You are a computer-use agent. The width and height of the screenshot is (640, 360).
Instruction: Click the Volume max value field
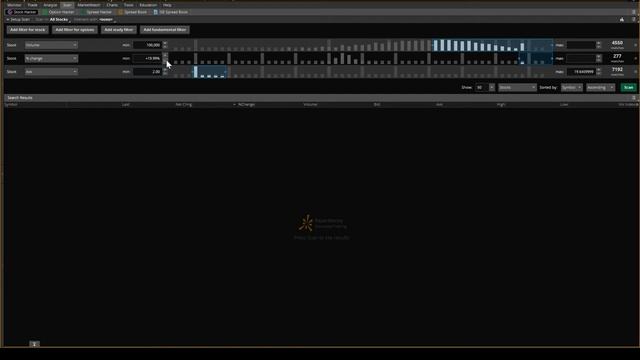point(581,45)
